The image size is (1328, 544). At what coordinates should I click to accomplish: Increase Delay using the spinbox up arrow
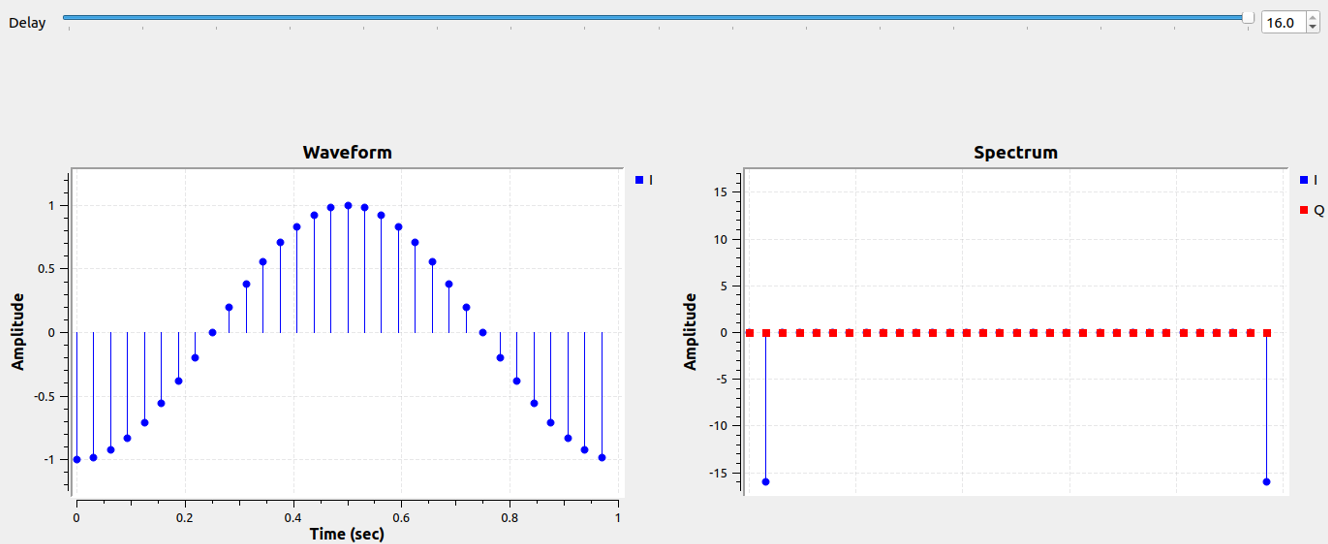pyautogui.click(x=1313, y=17)
